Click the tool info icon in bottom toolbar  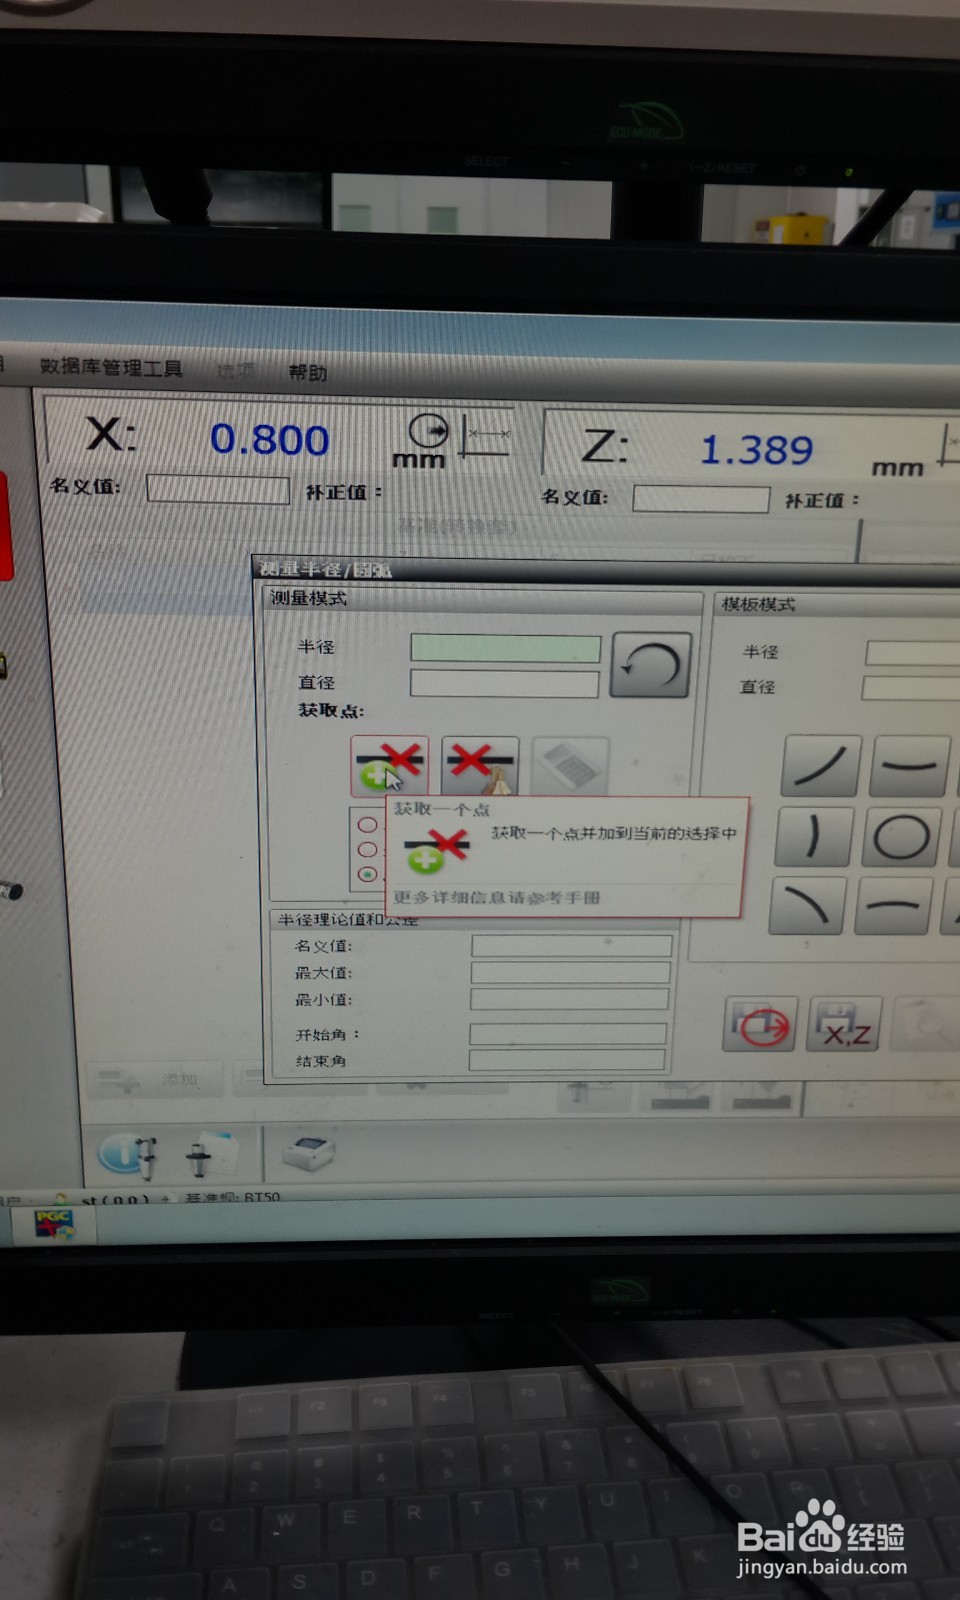click(x=128, y=1154)
